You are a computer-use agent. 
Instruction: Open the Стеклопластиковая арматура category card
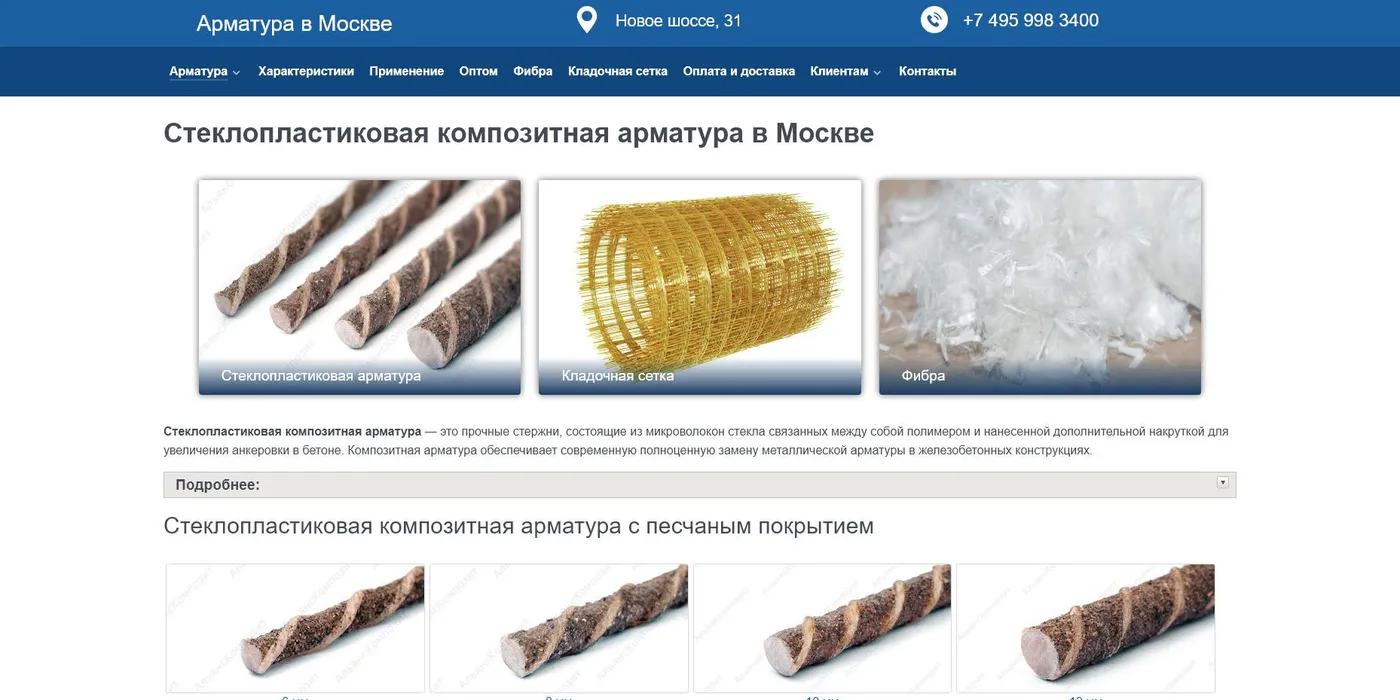[x=360, y=287]
